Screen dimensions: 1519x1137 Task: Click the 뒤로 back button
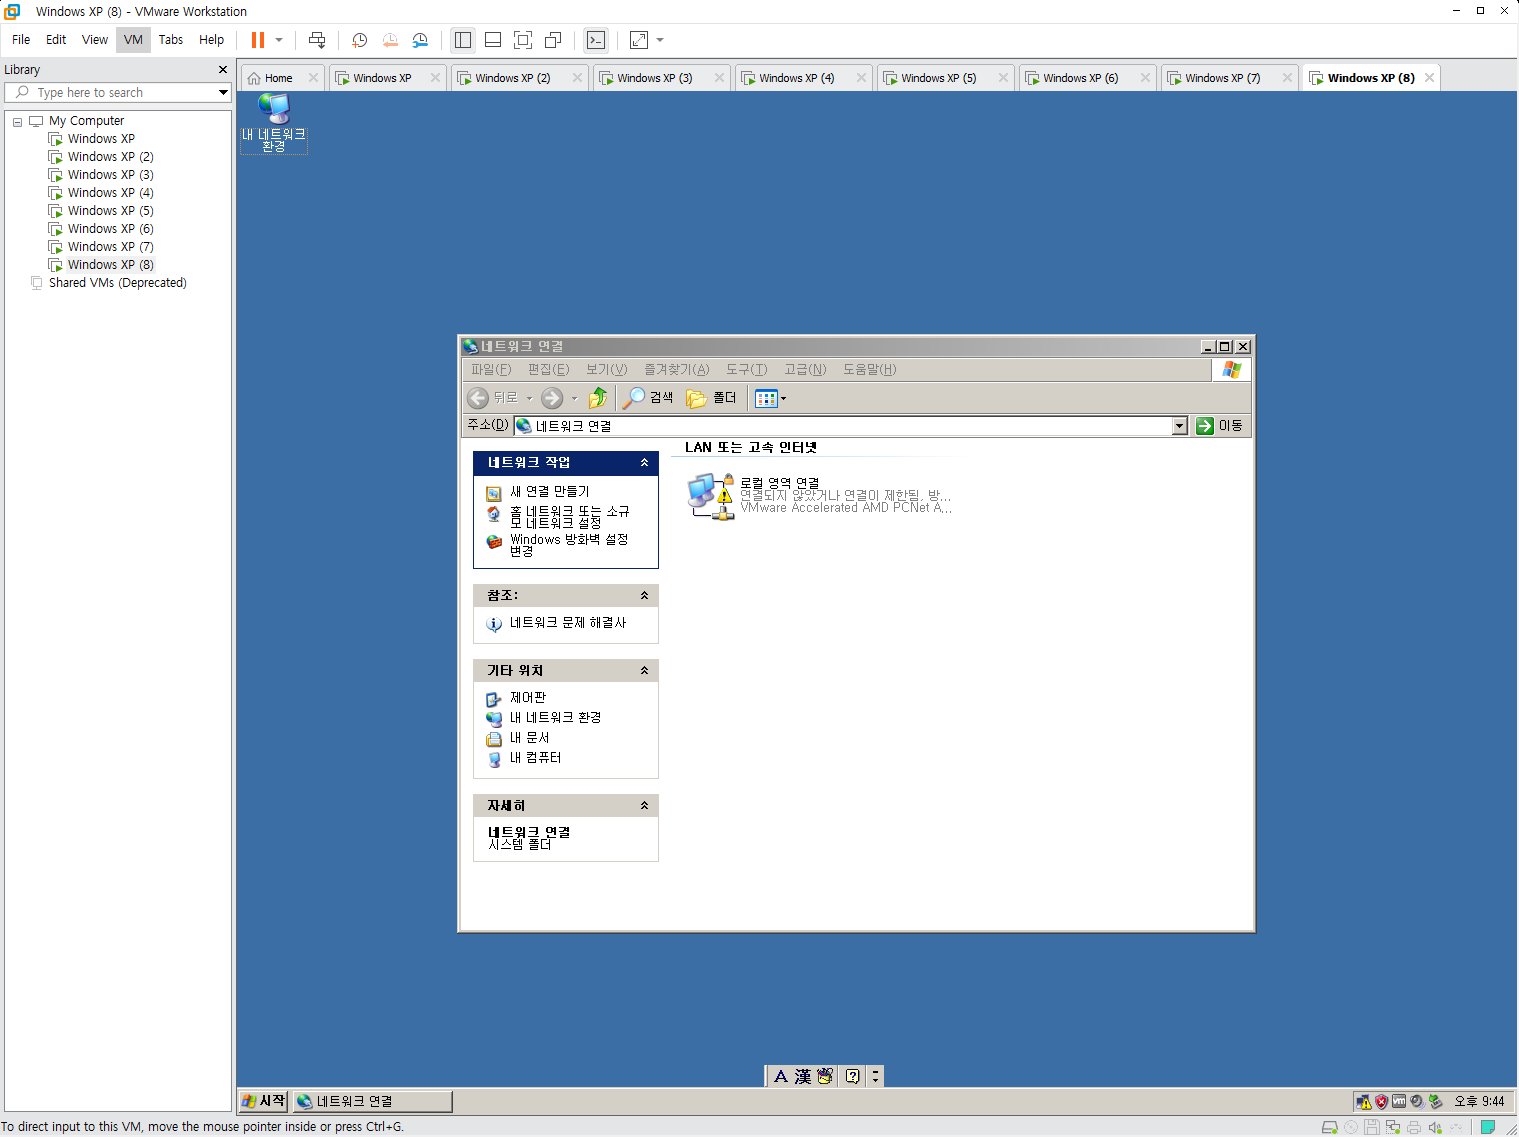[493, 398]
